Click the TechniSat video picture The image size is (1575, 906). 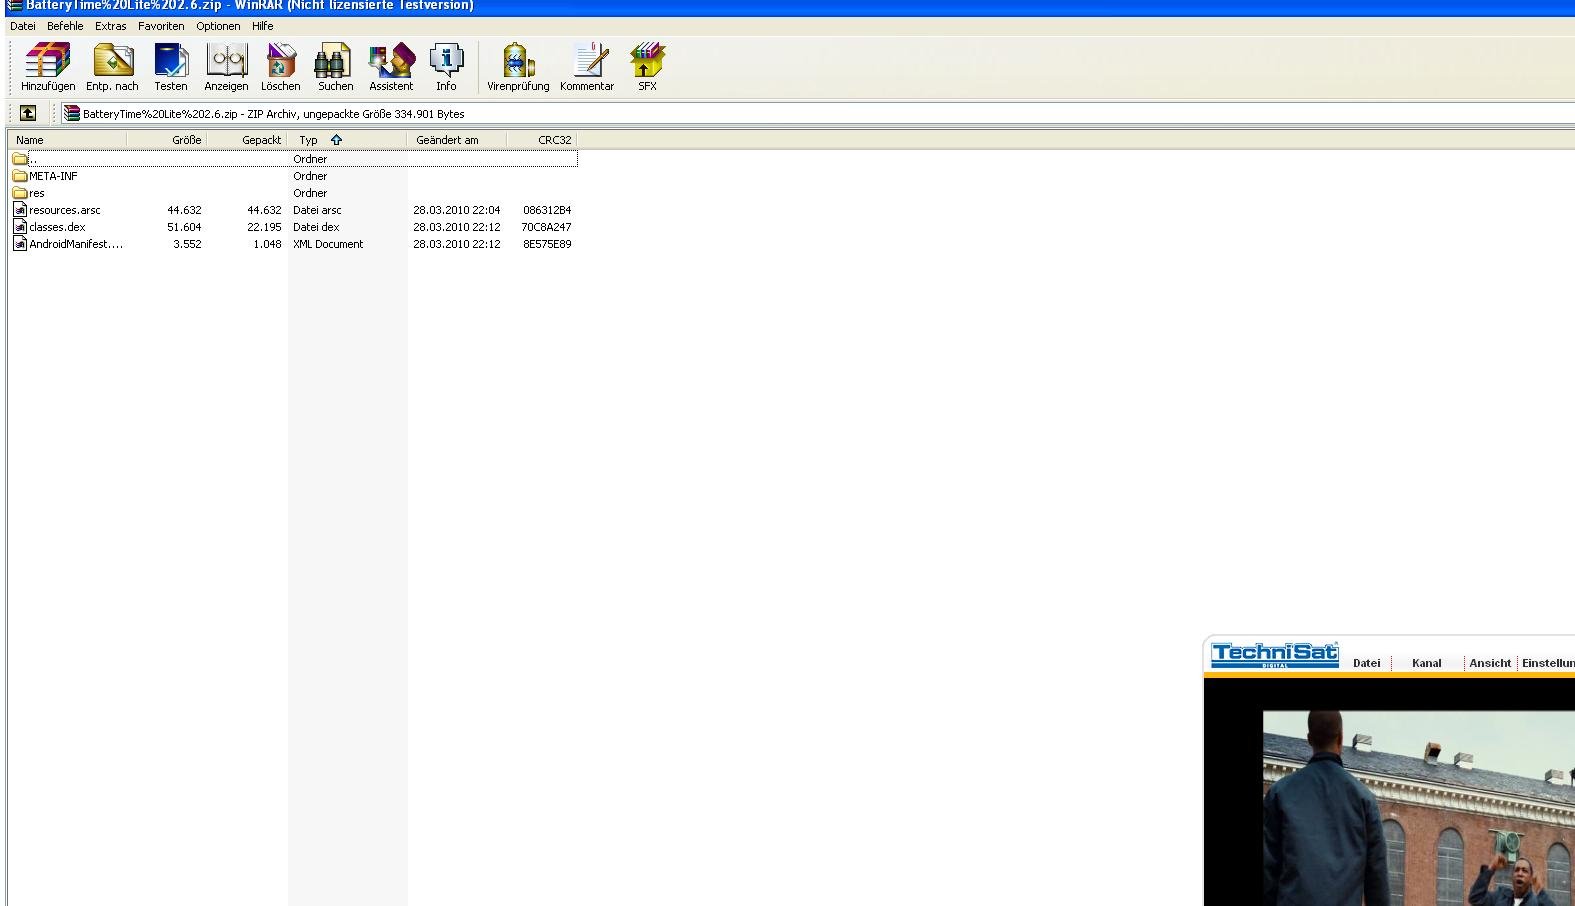click(x=1419, y=808)
